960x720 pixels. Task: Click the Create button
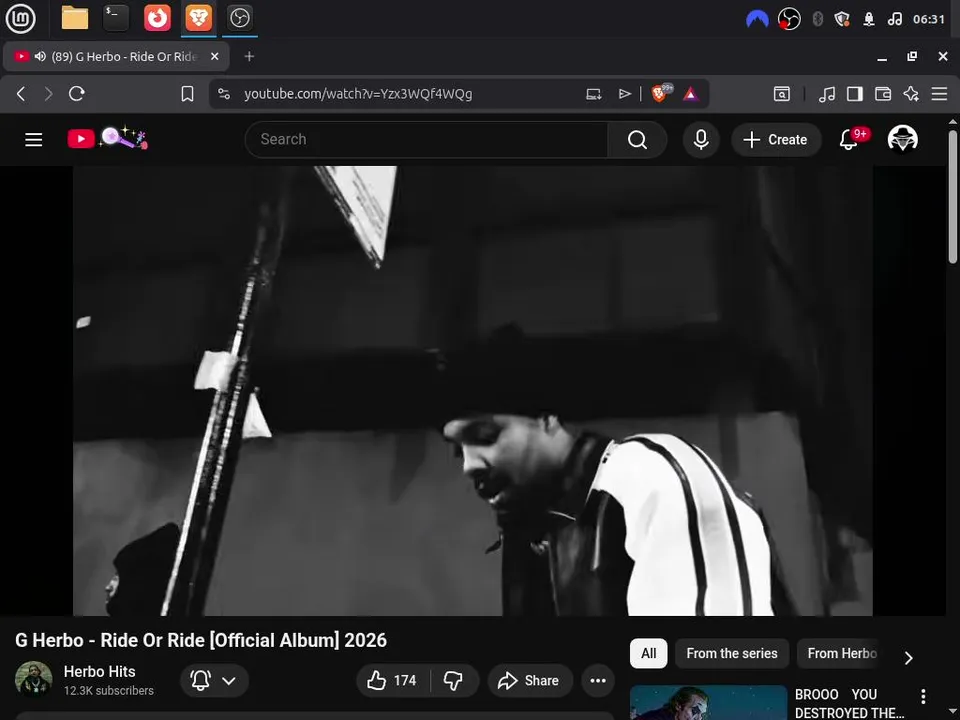[776, 140]
